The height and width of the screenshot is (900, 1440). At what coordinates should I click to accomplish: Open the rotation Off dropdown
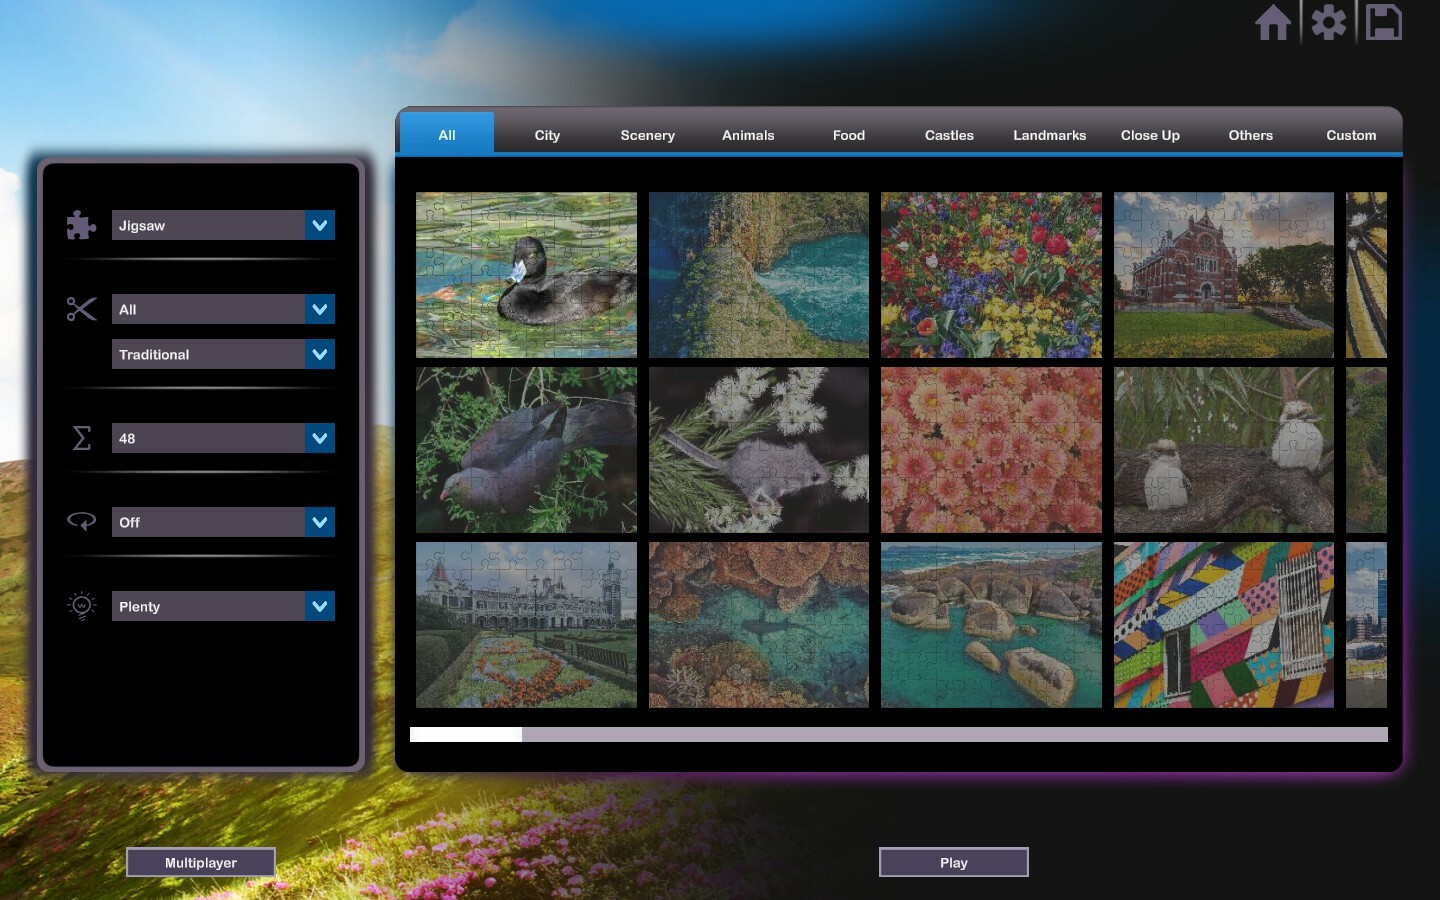(x=319, y=522)
